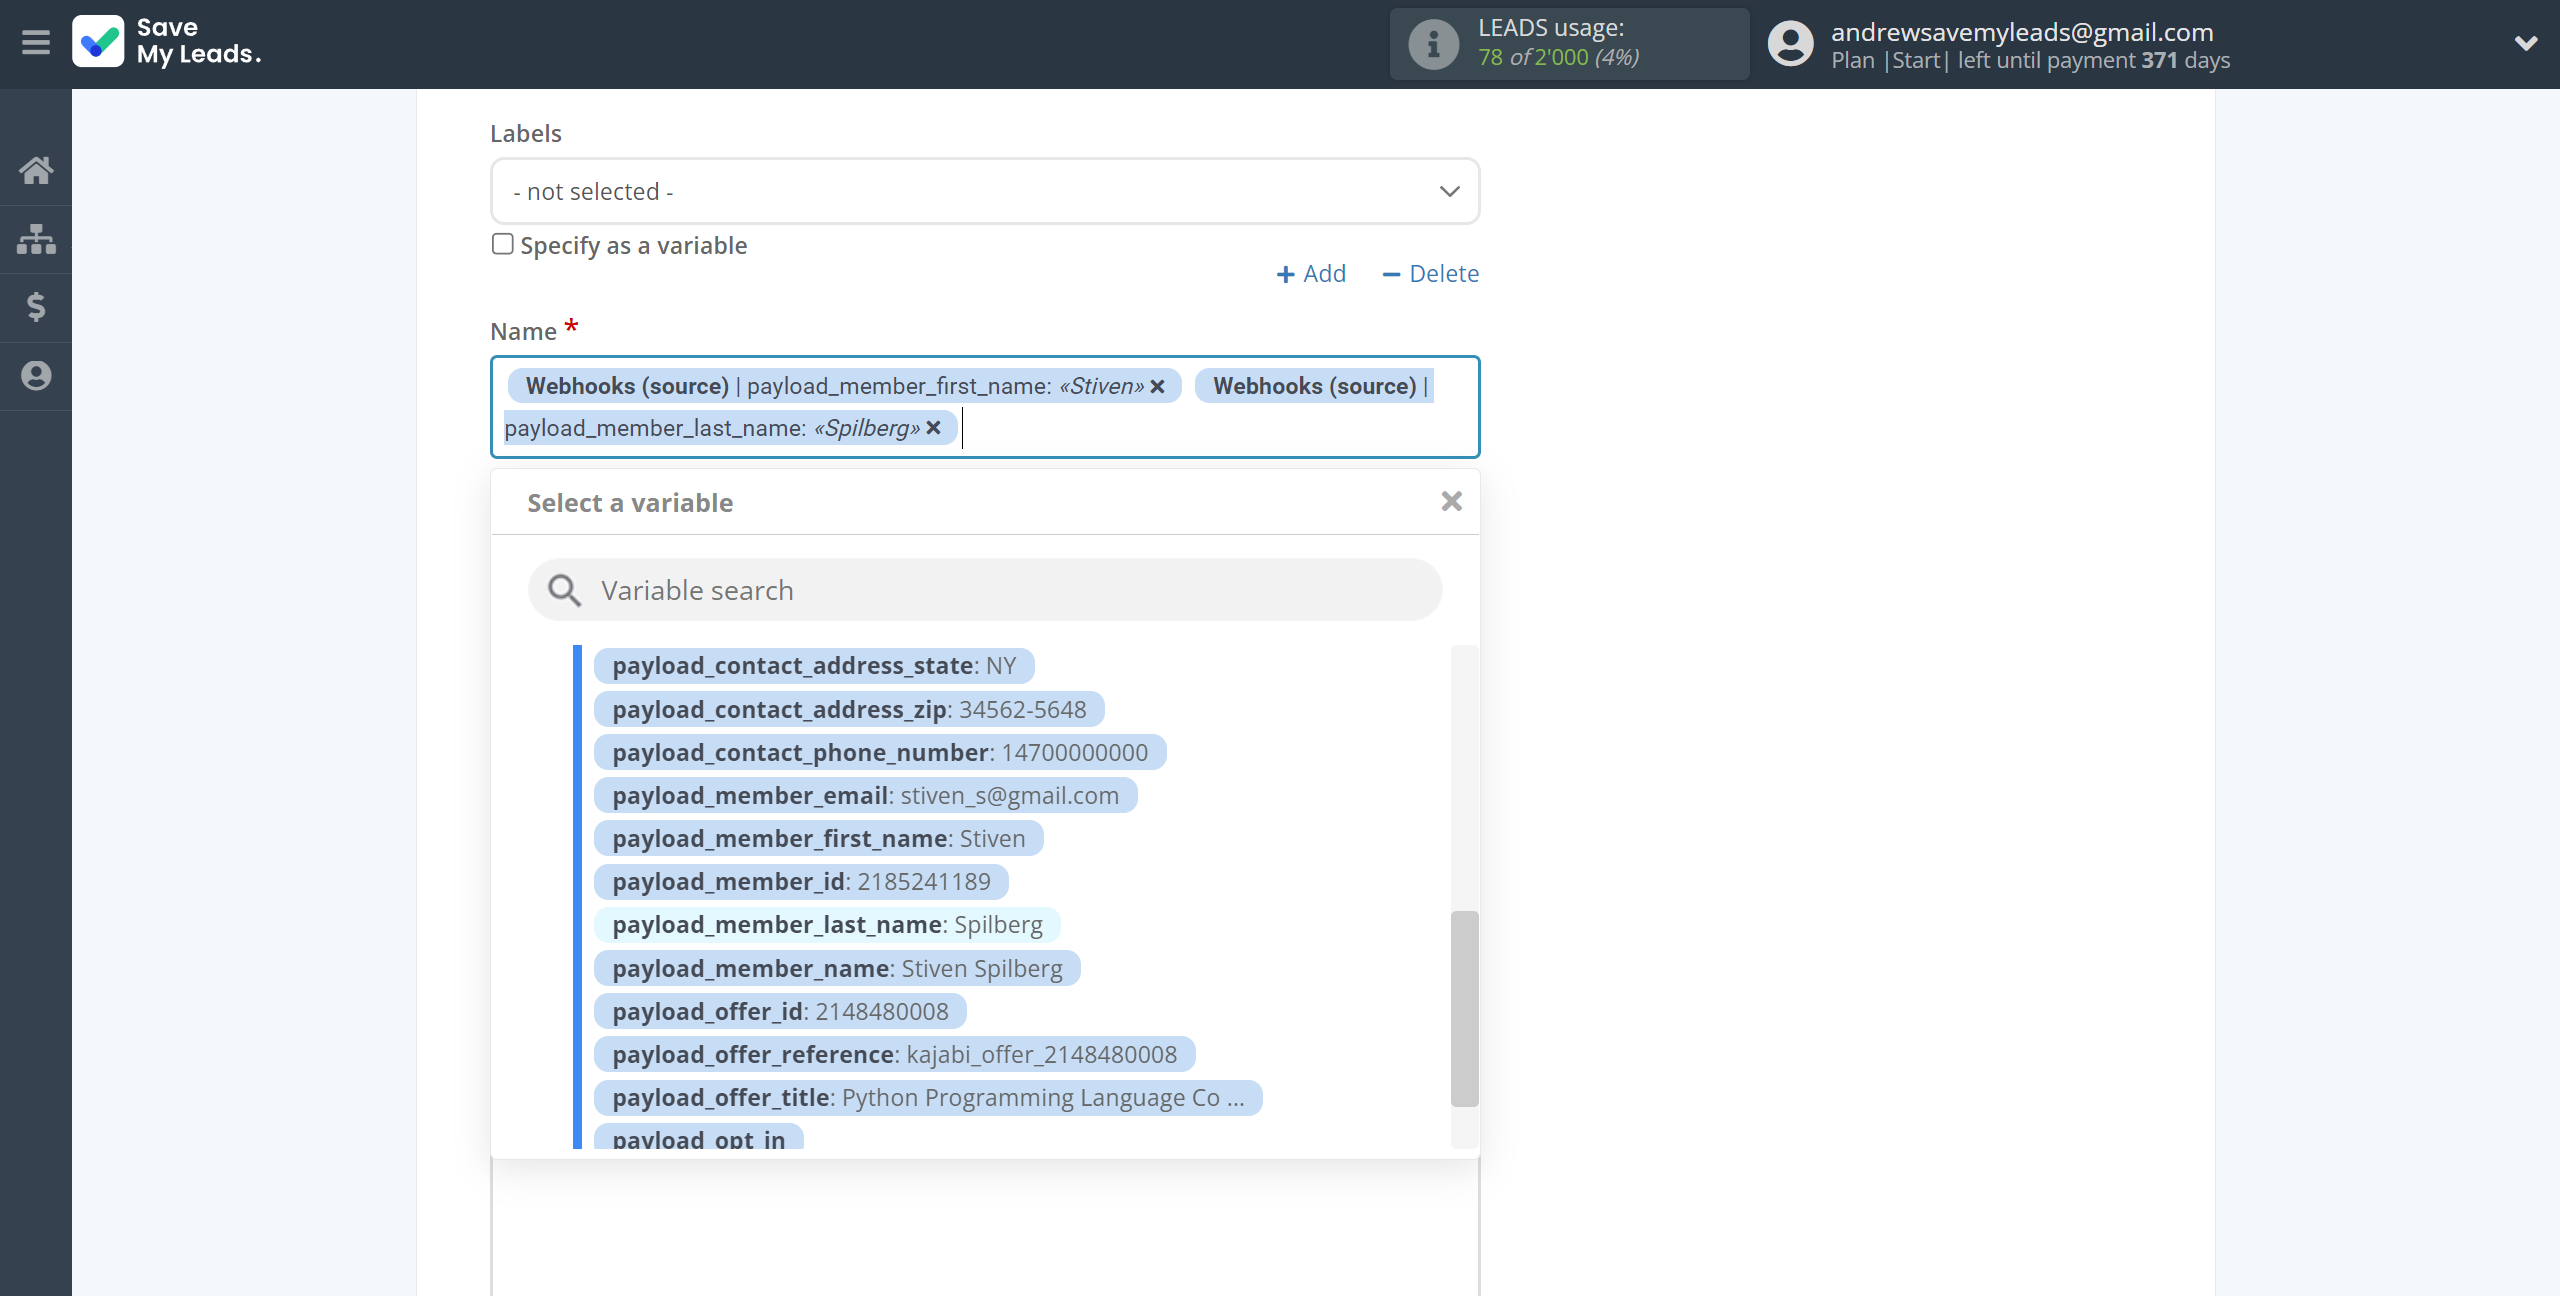
Task: Click the variable list scrollbar thumb
Action: pyautogui.click(x=1464, y=1008)
